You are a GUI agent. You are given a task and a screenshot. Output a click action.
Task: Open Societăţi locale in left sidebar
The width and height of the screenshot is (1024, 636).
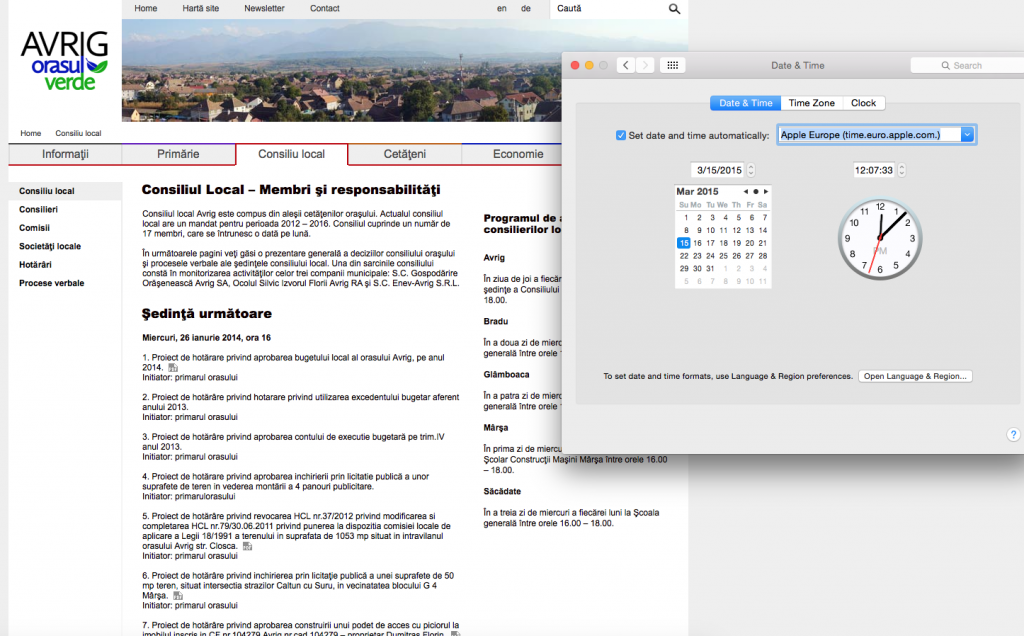coord(50,246)
